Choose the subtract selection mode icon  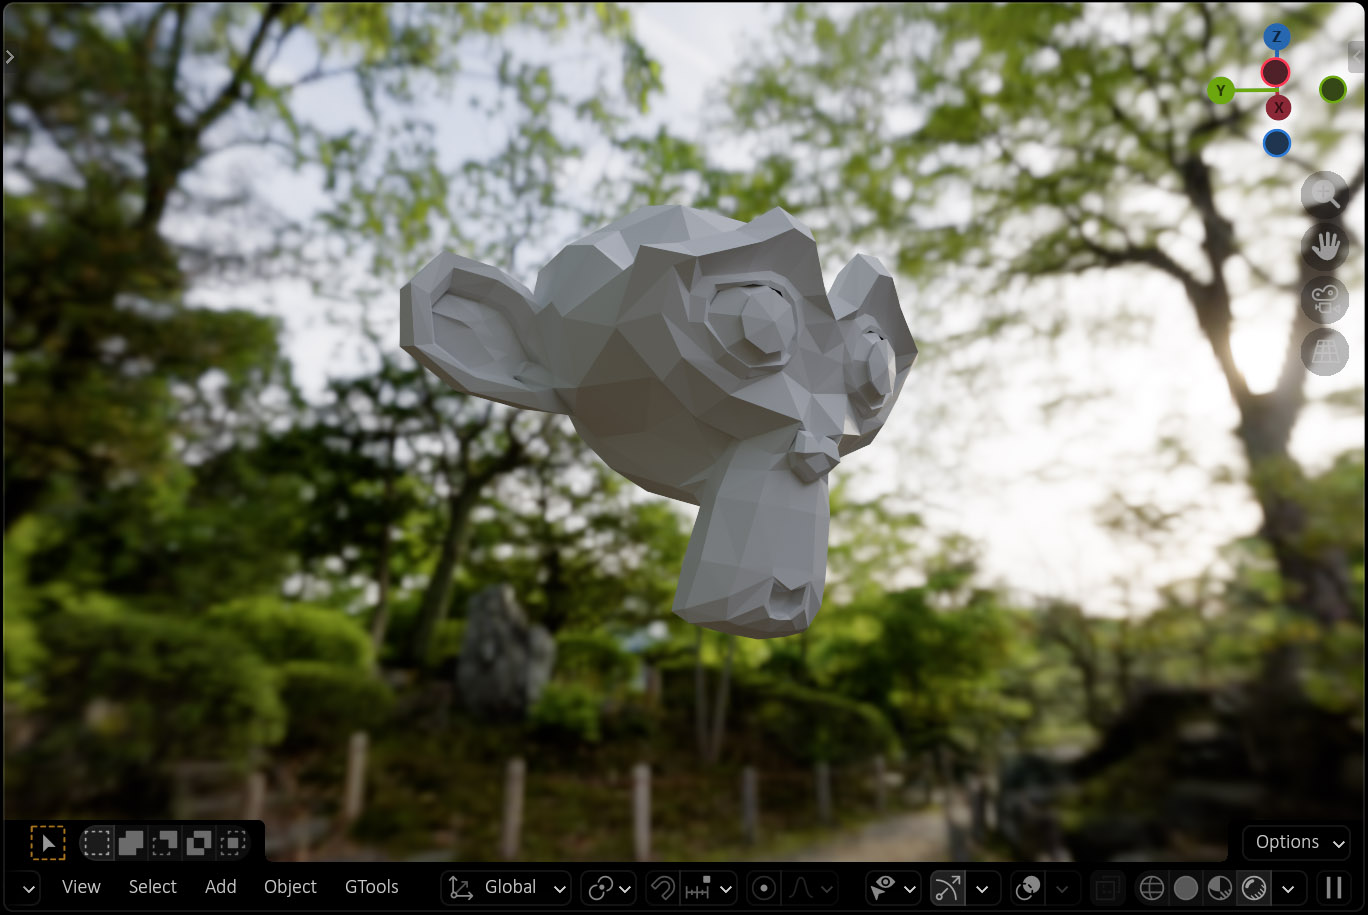point(165,843)
